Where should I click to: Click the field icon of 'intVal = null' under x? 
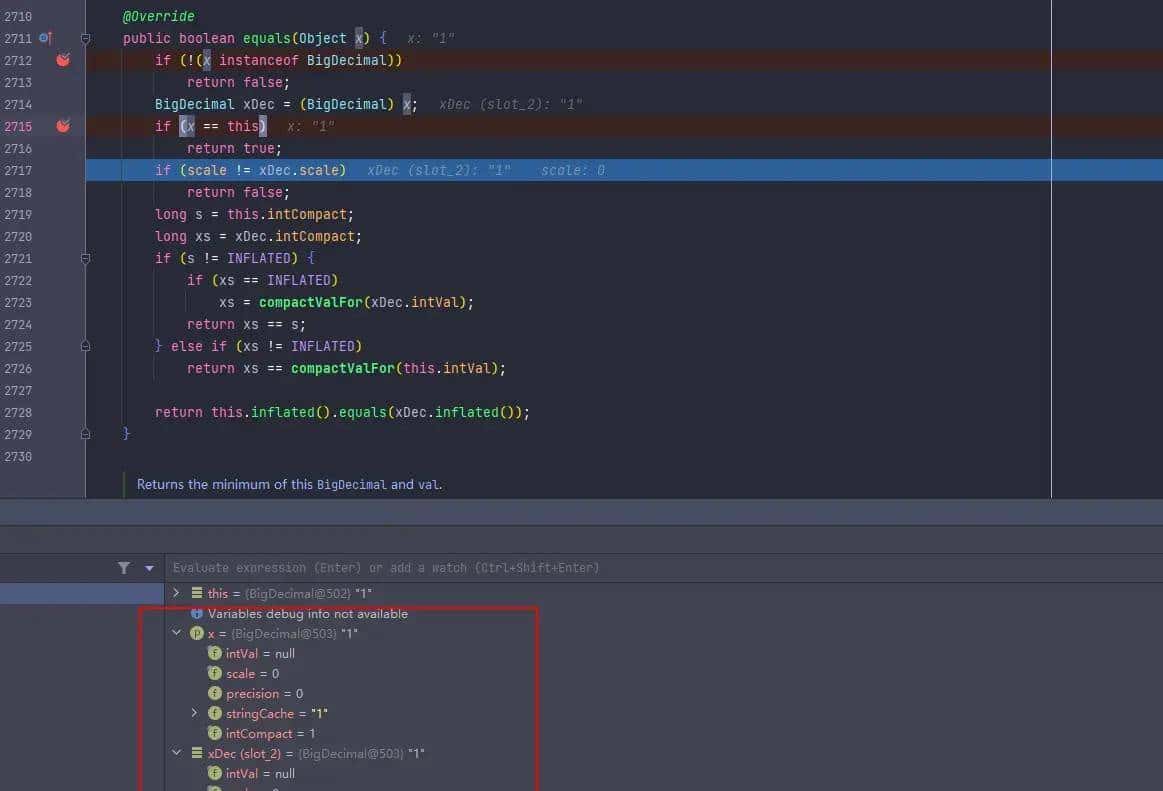tap(214, 653)
